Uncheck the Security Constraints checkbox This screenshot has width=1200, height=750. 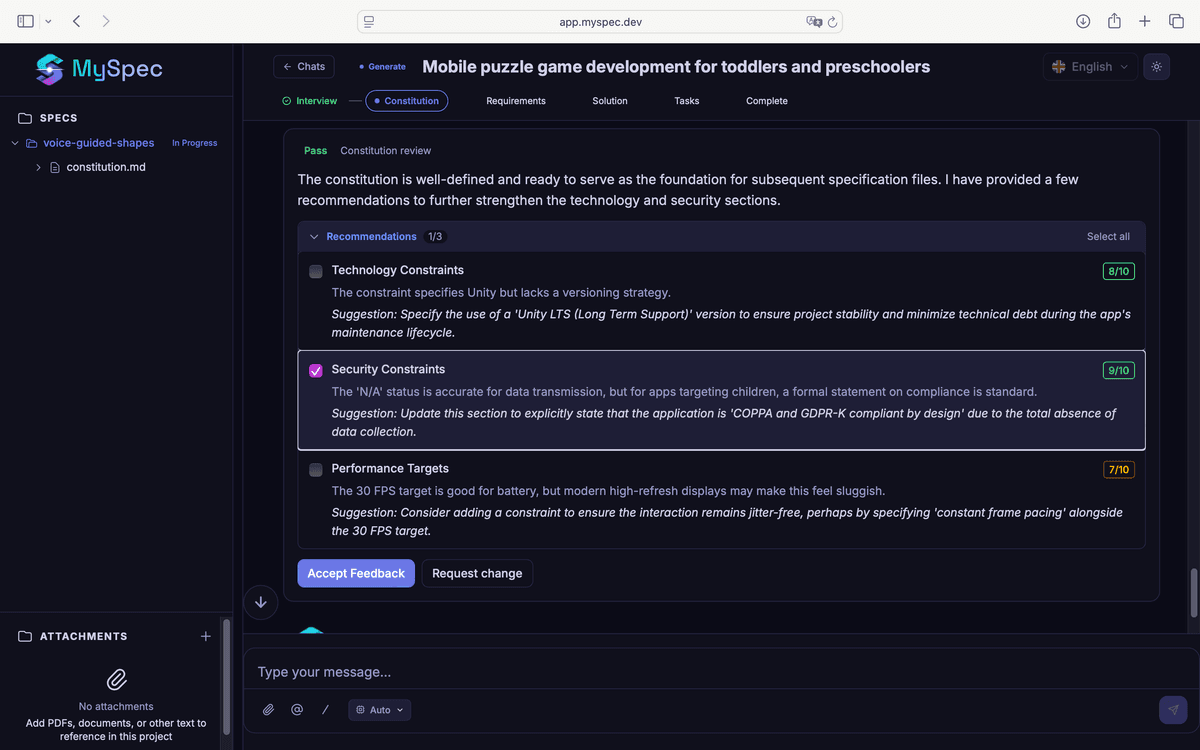tap(316, 370)
